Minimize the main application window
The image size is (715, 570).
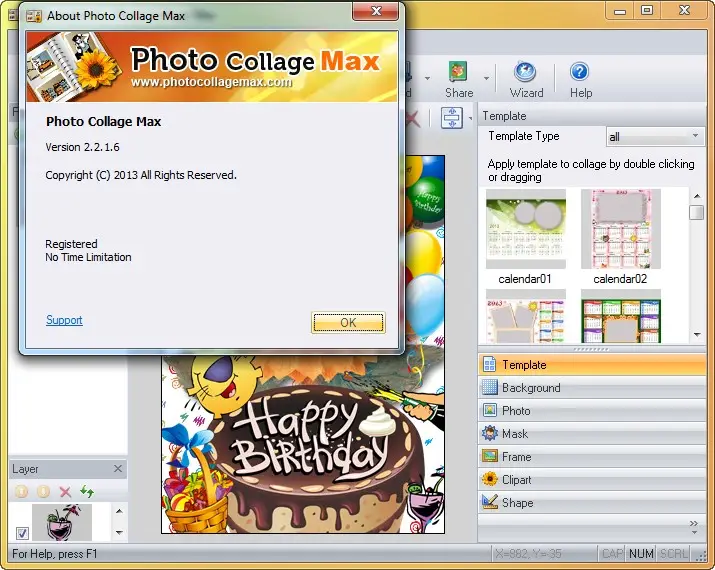coord(620,10)
